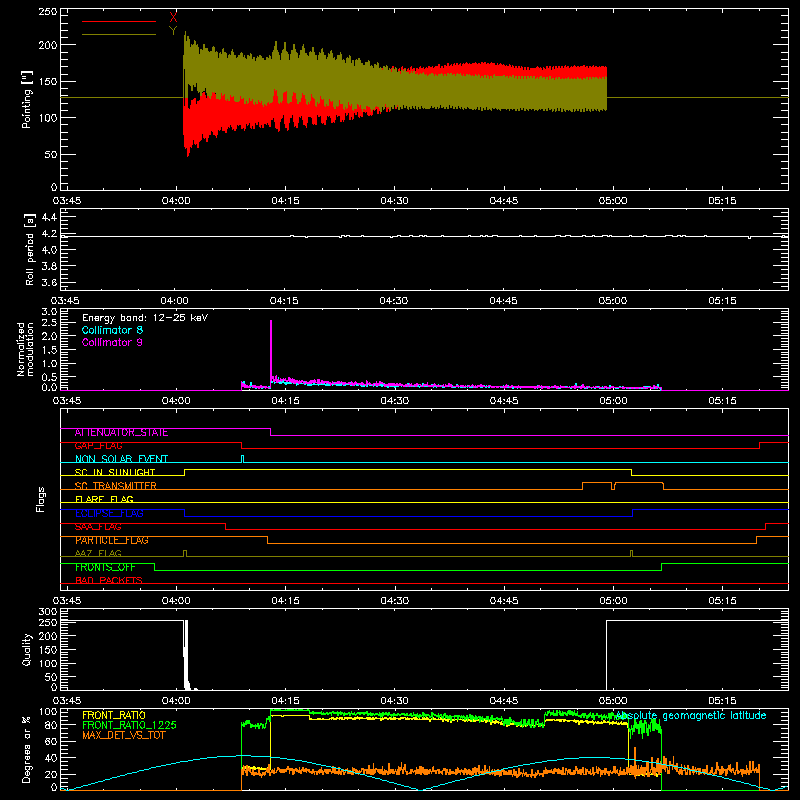Click the 'Degrees or %' axis title
Image resolution: width=800 pixels, height=800 pixels.
(27, 749)
